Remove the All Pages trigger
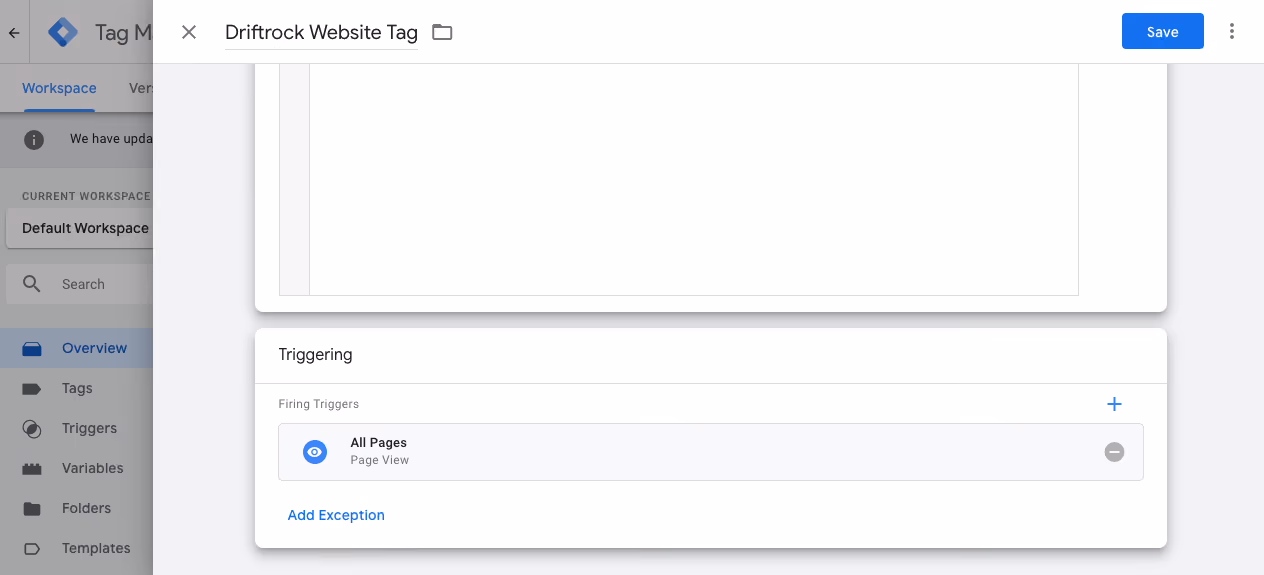1264x575 pixels. click(1114, 452)
